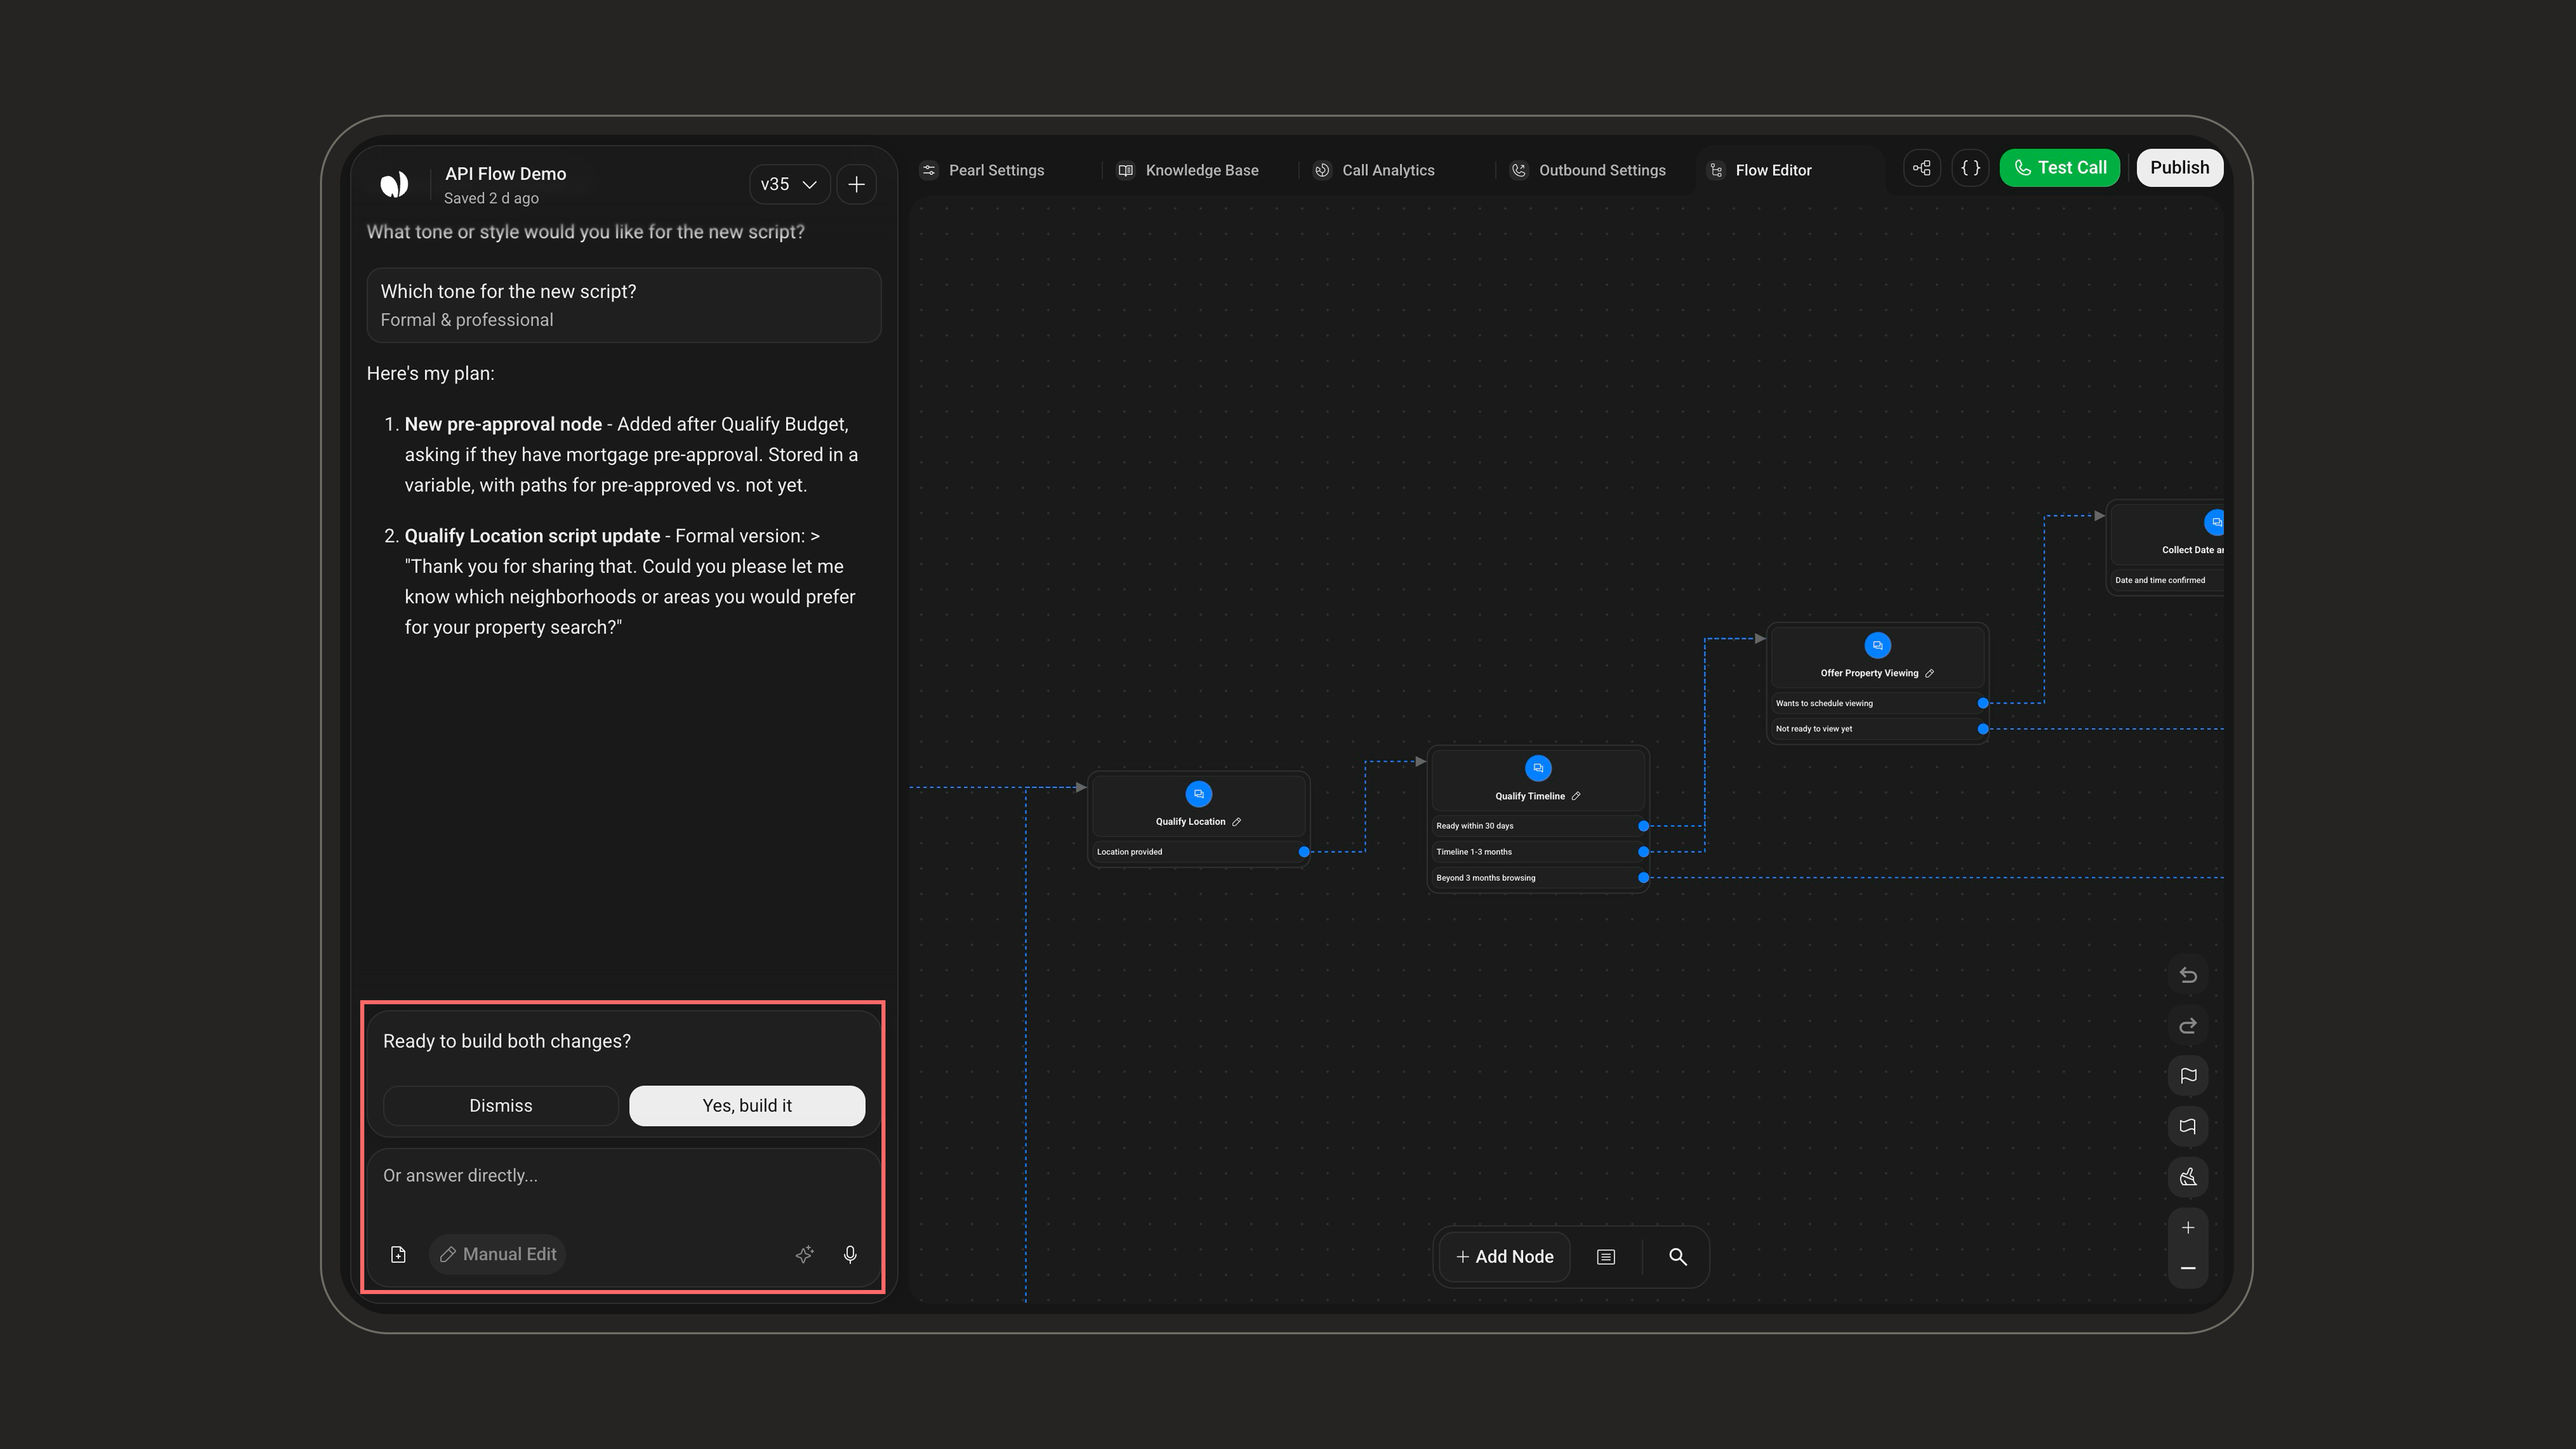This screenshot has width=2576, height=1449.
Task: Select the Ready within 30 days row
Action: [1538, 826]
